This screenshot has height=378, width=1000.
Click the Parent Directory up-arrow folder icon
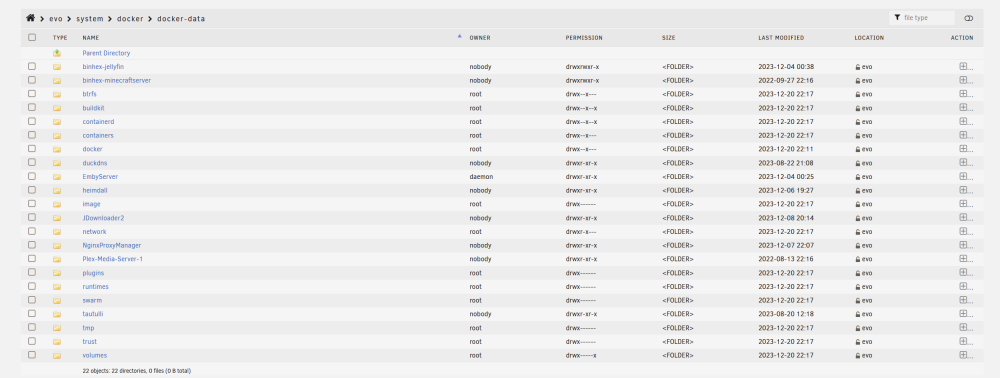57,53
